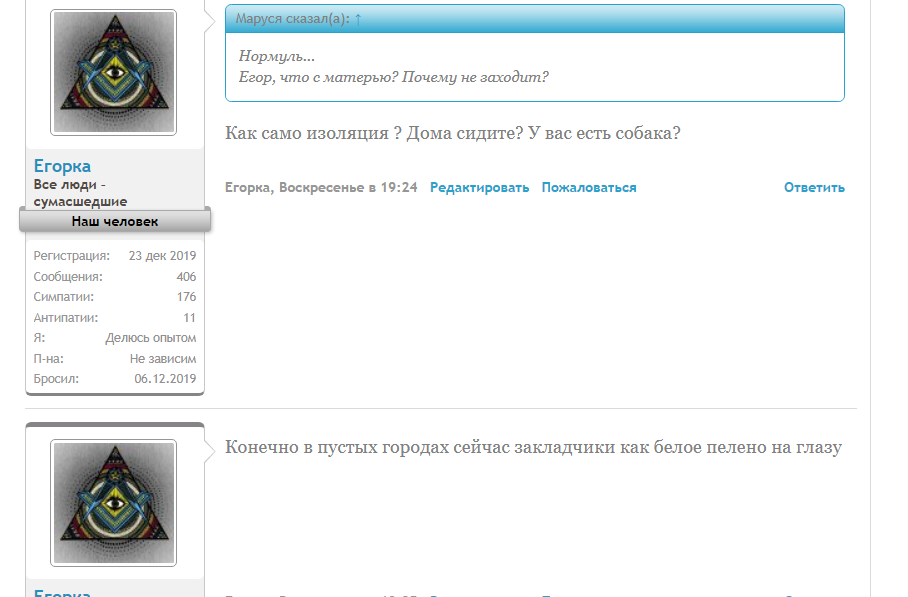Screen dimensions: 908x597
Task: View Егорка's 406 messages via Сообщения count
Action: tap(188, 276)
